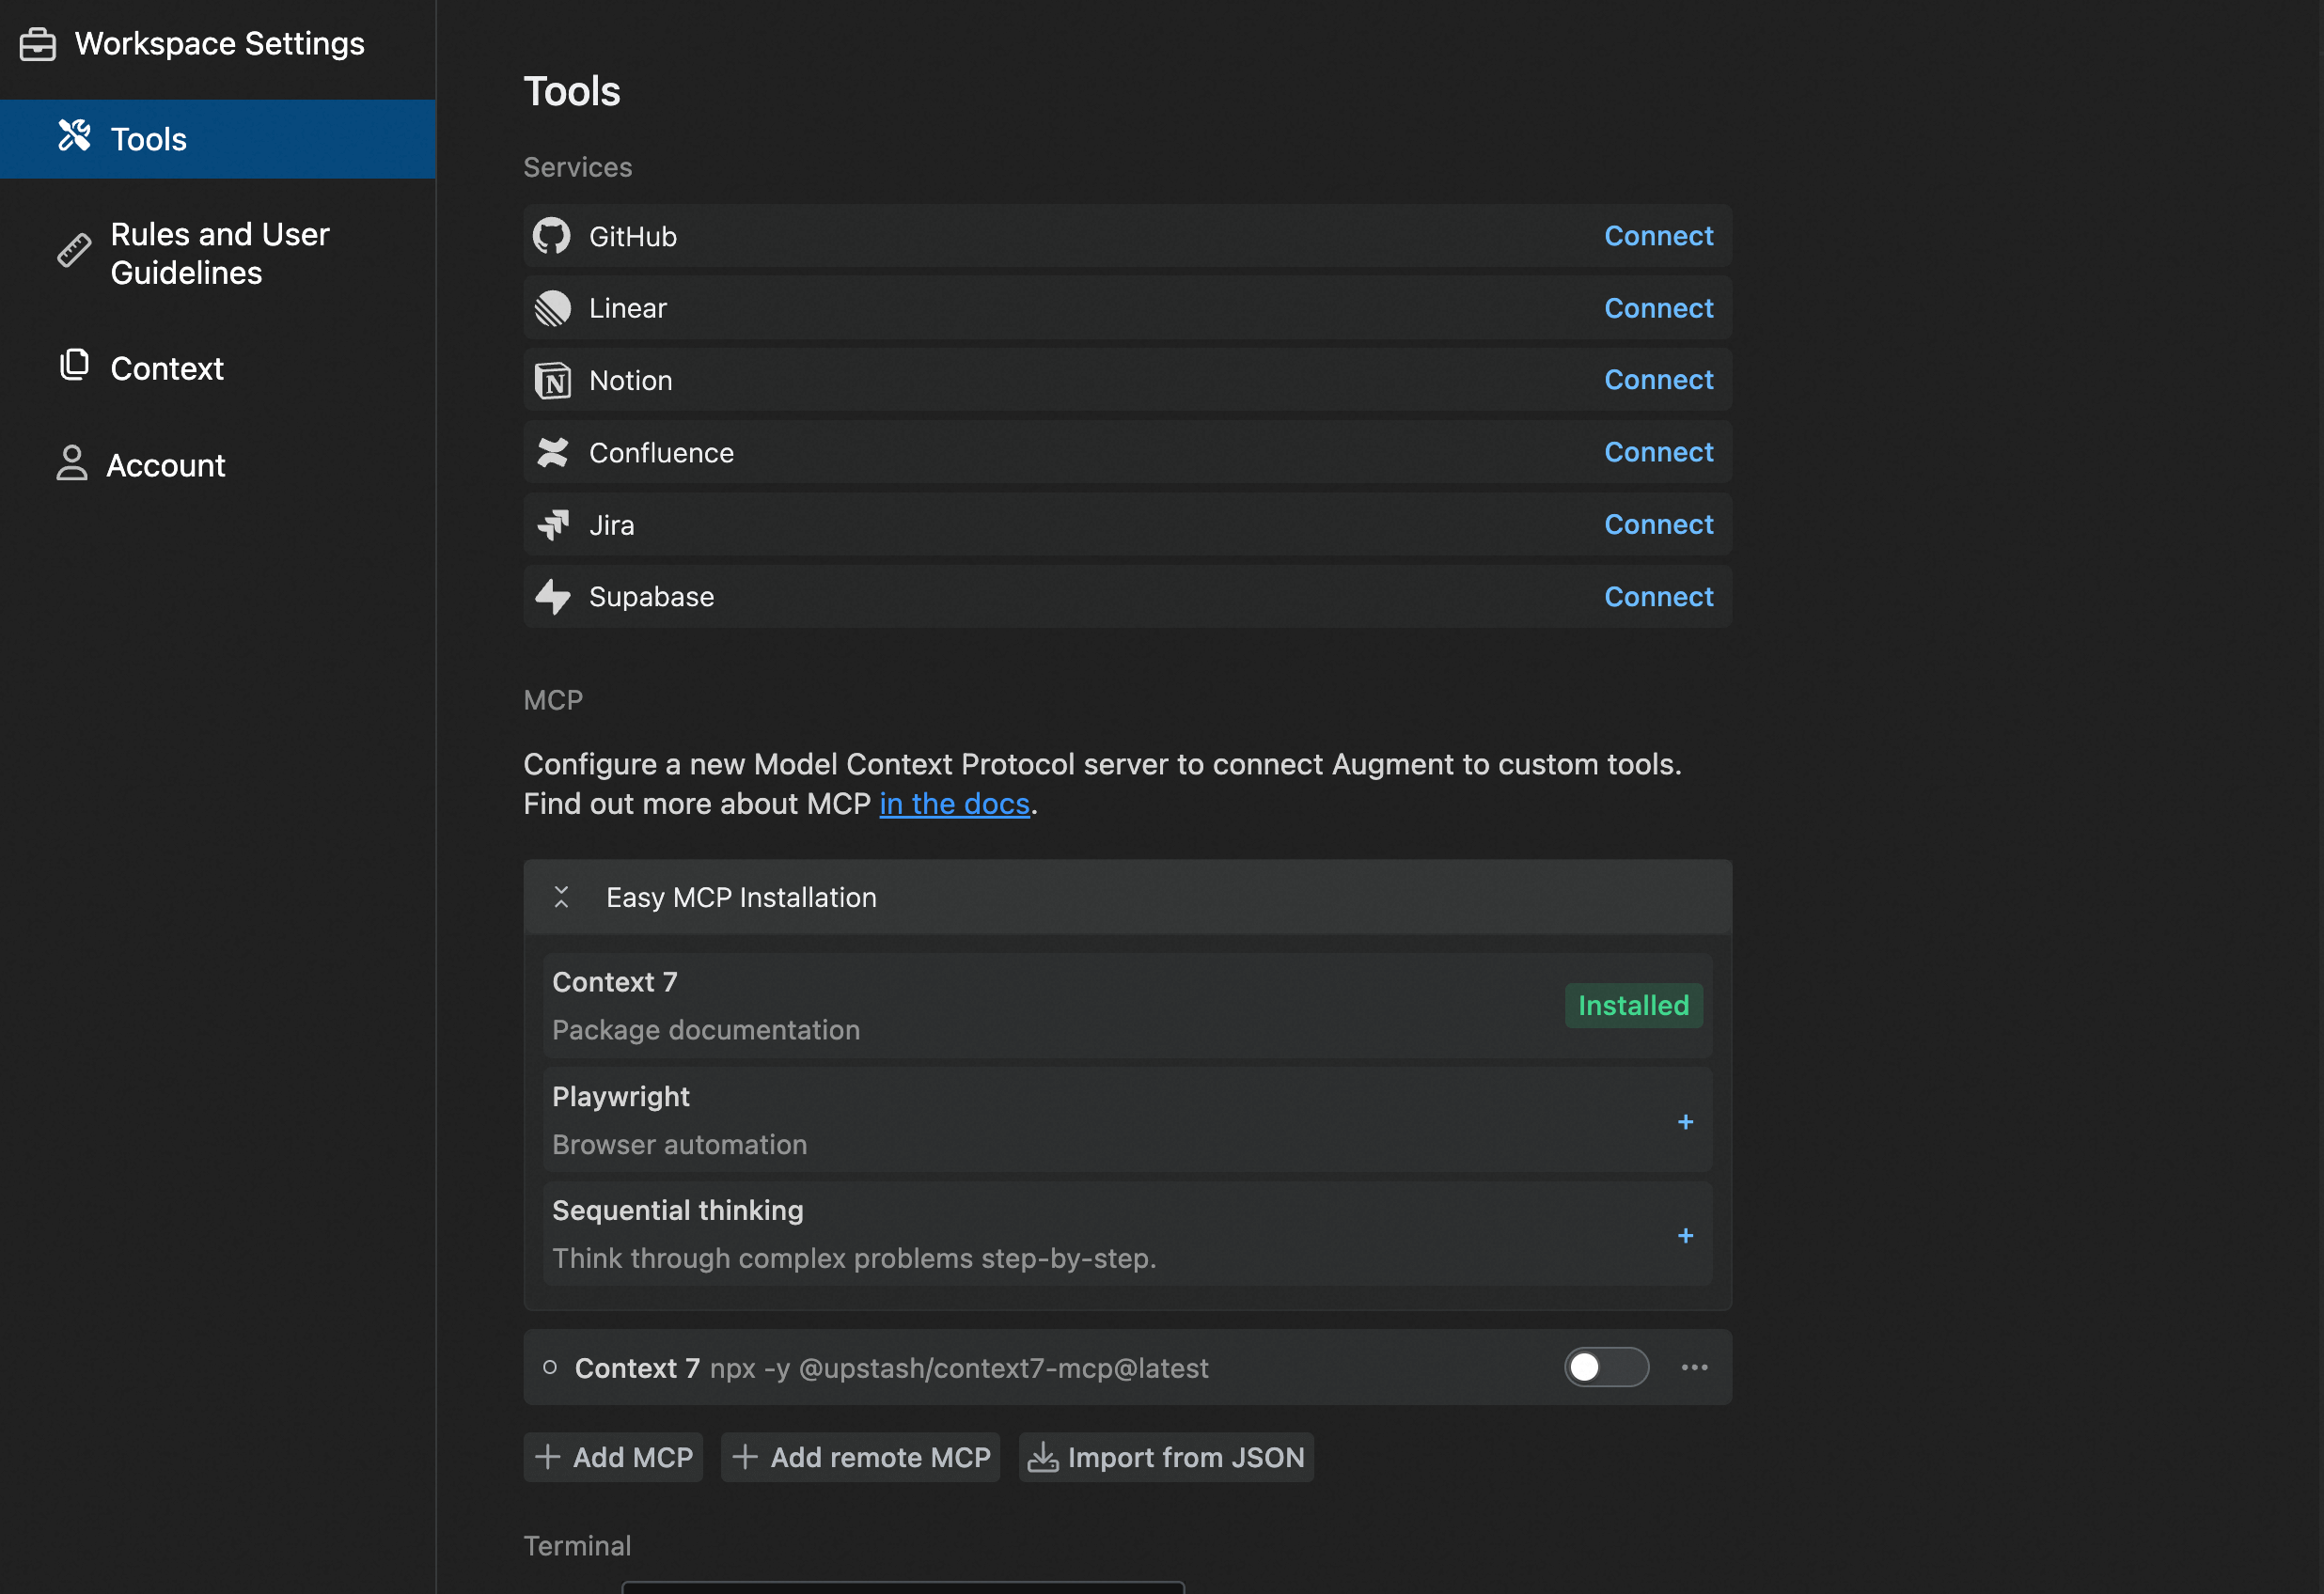2324x1594 pixels.
Task: Click the Workspace Settings briefcase icon
Action: 38,45
